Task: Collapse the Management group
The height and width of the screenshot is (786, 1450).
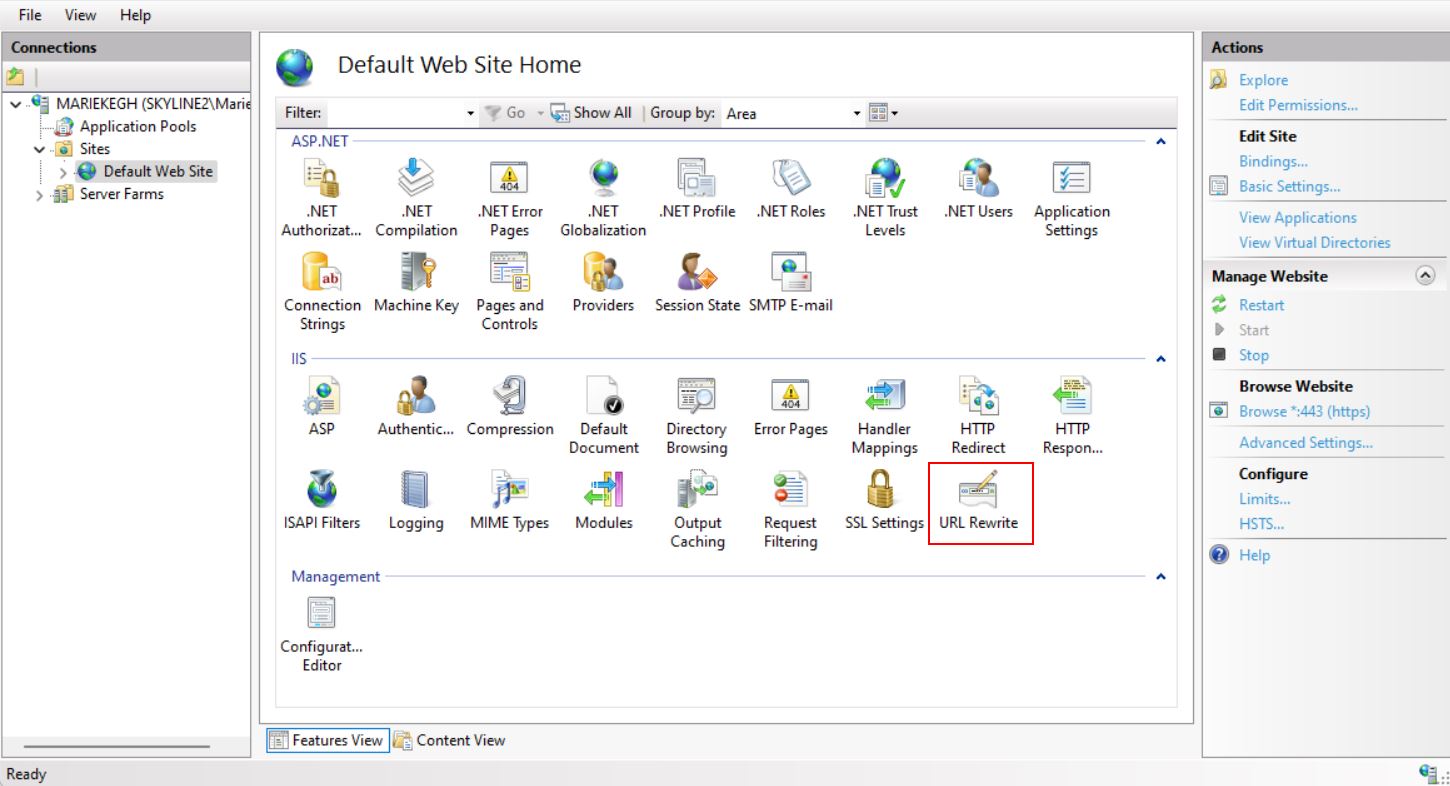Action: click(1160, 577)
